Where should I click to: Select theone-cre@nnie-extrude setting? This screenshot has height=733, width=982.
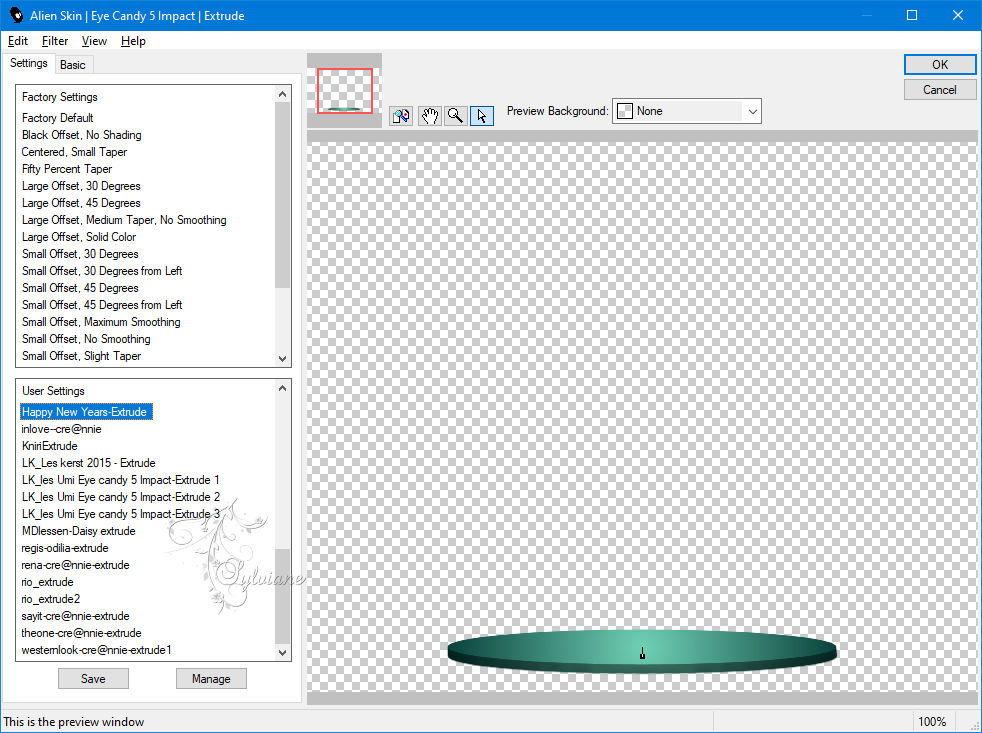[x=81, y=632]
